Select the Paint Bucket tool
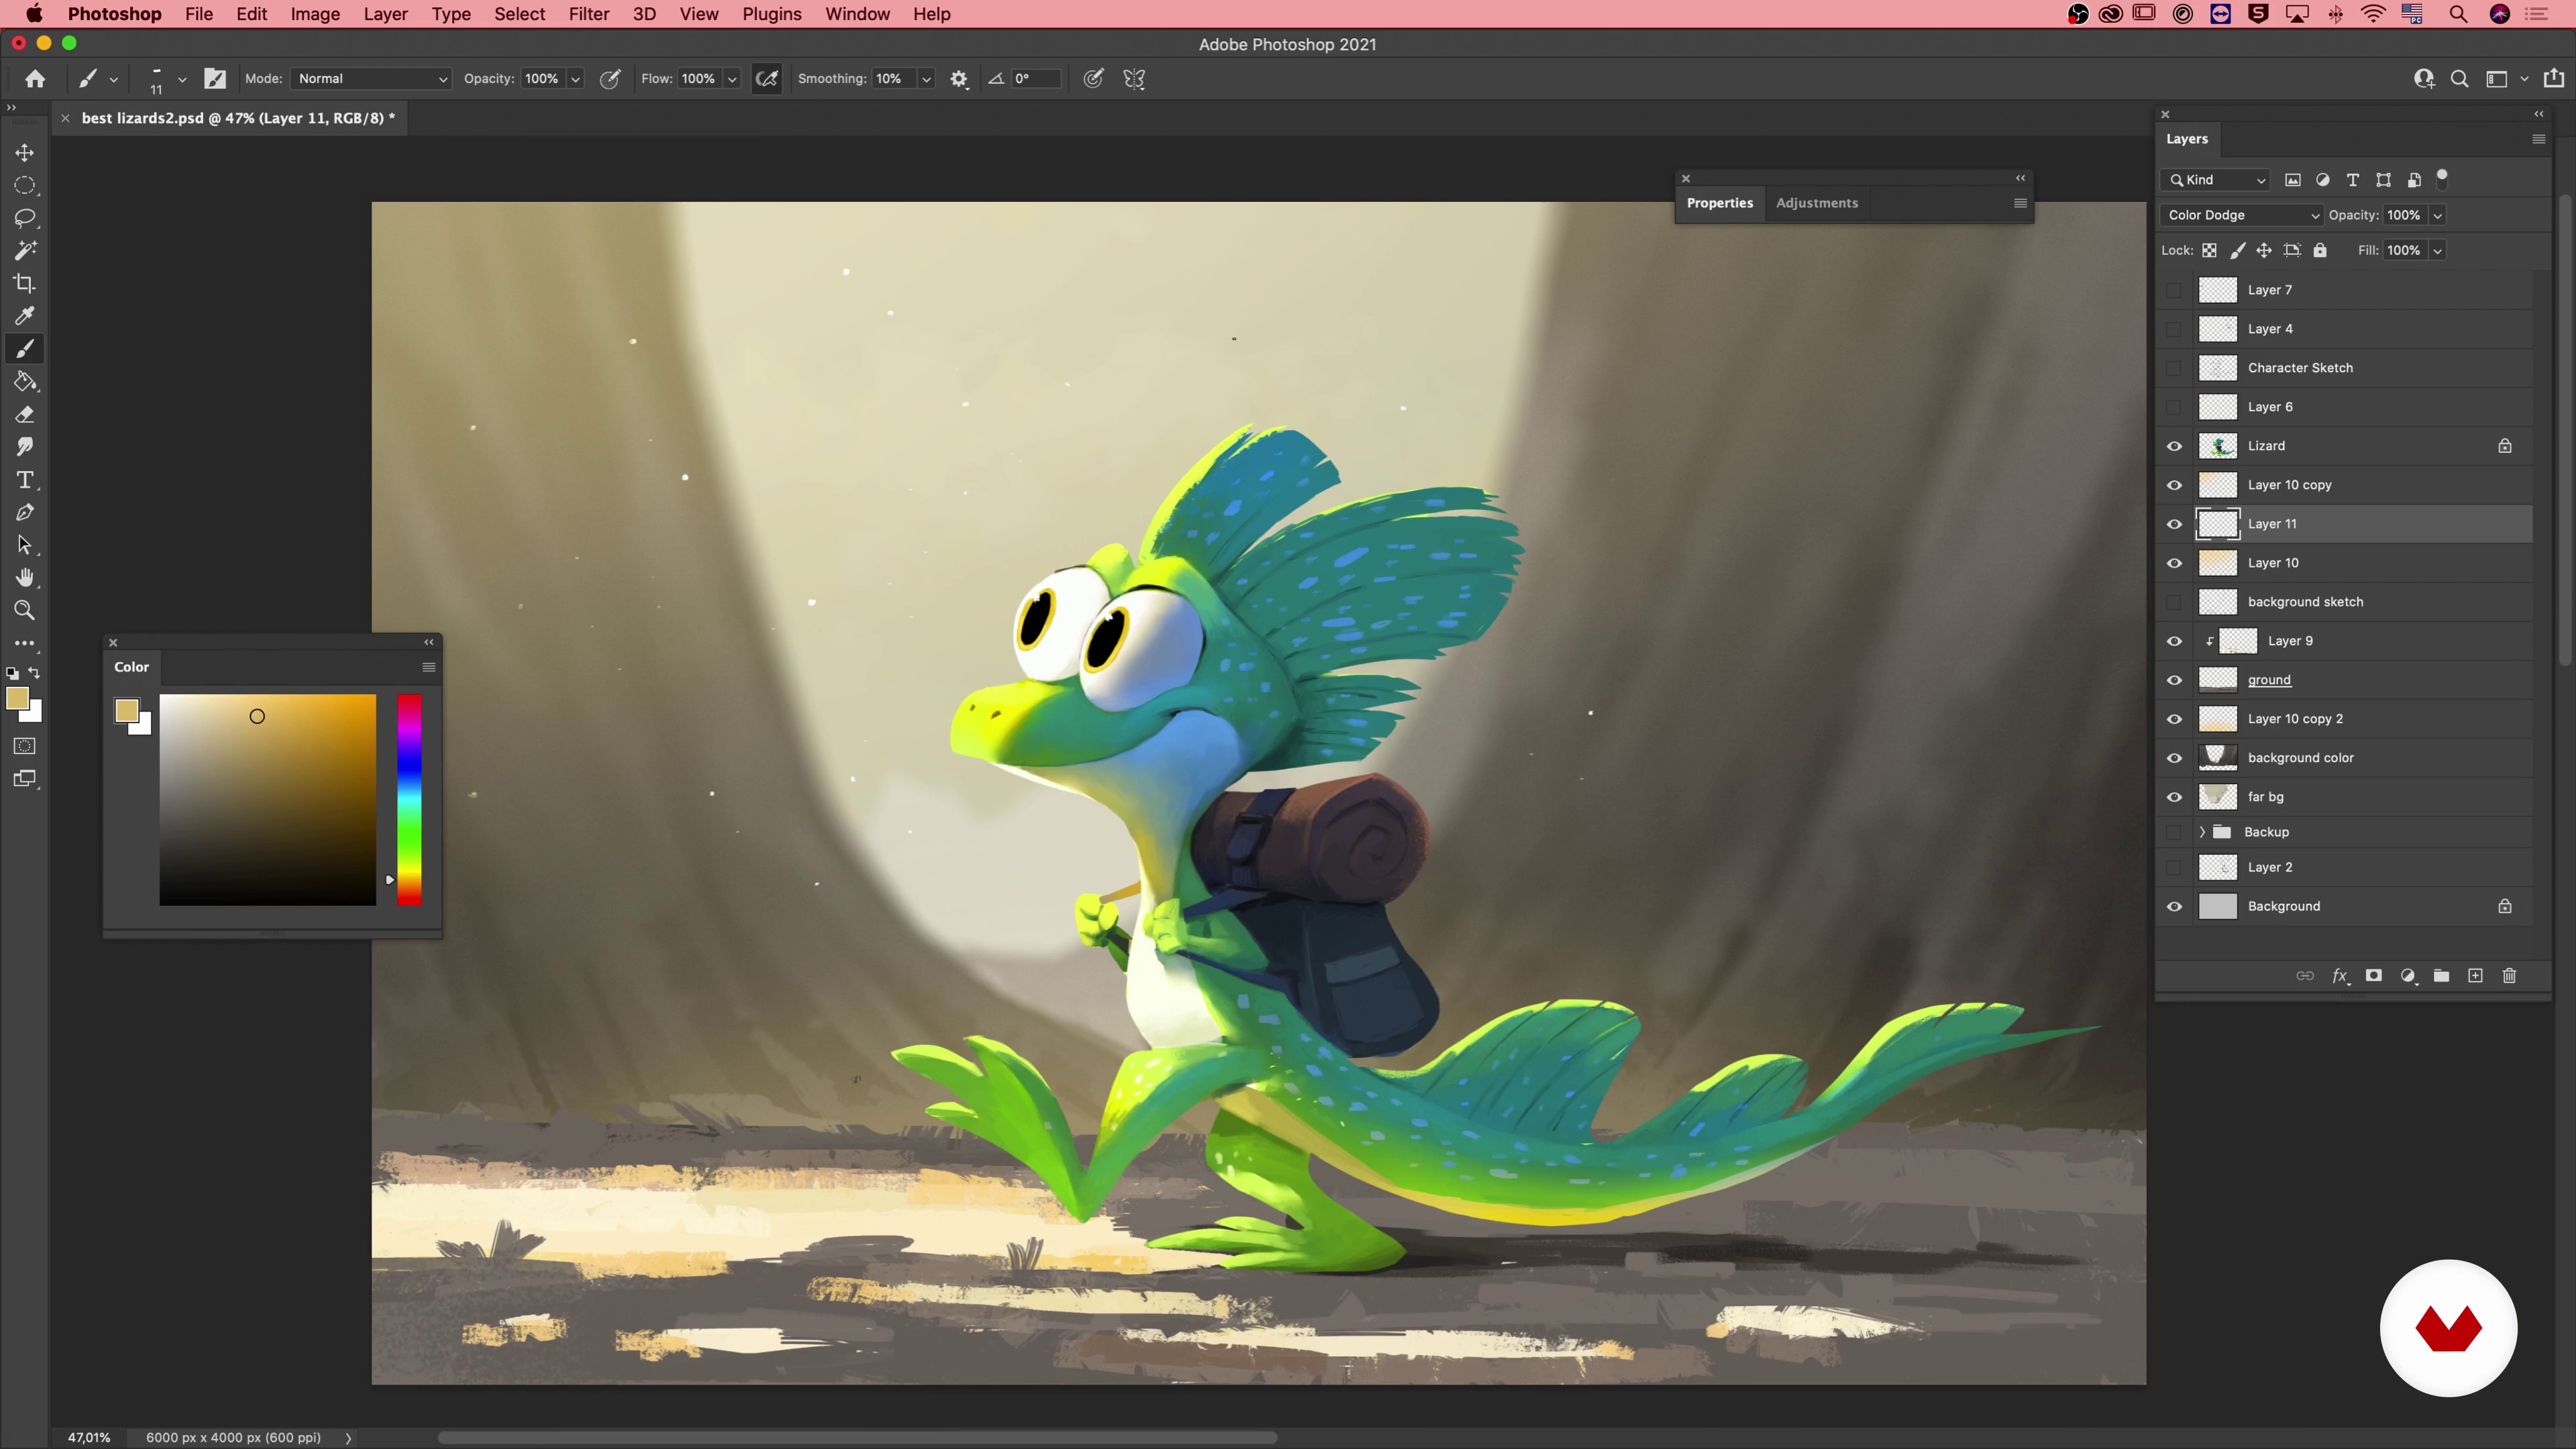Image resolution: width=2576 pixels, height=1449 pixels. pyautogui.click(x=25, y=381)
